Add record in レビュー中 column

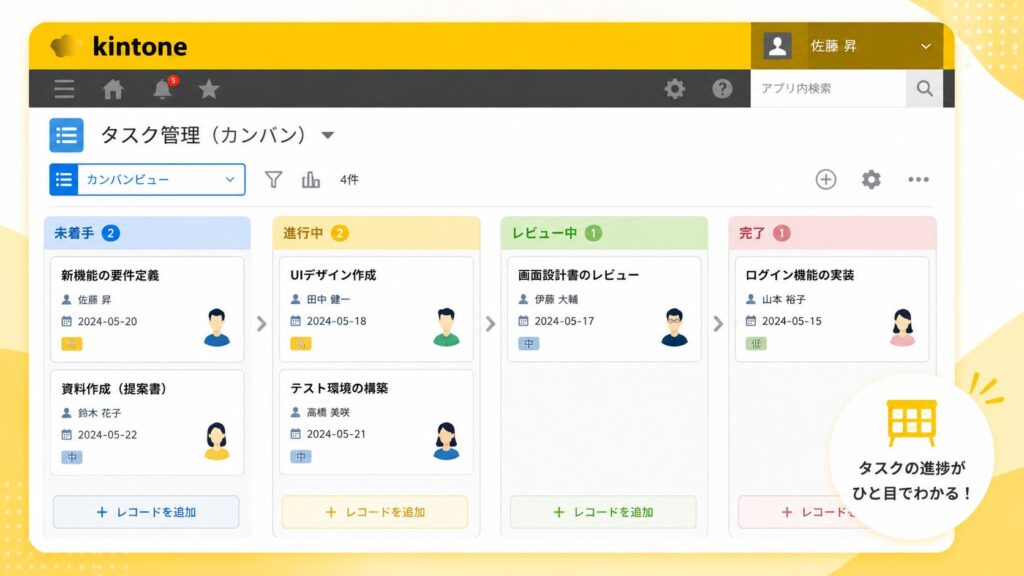tap(603, 512)
